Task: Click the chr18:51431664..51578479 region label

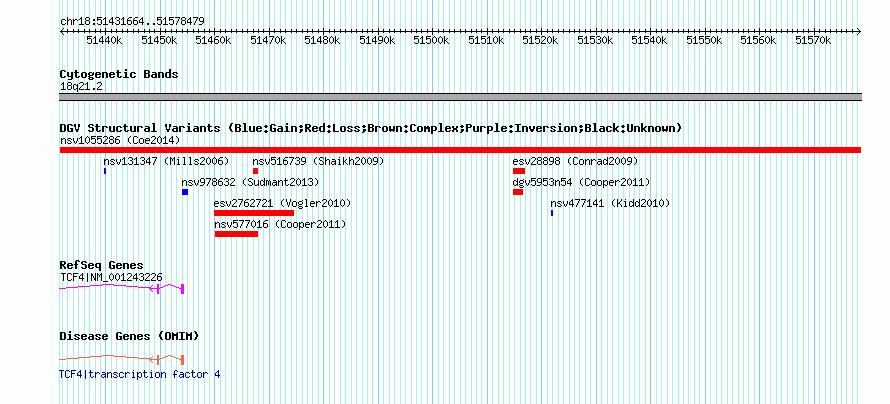Action: pyautogui.click(x=132, y=22)
